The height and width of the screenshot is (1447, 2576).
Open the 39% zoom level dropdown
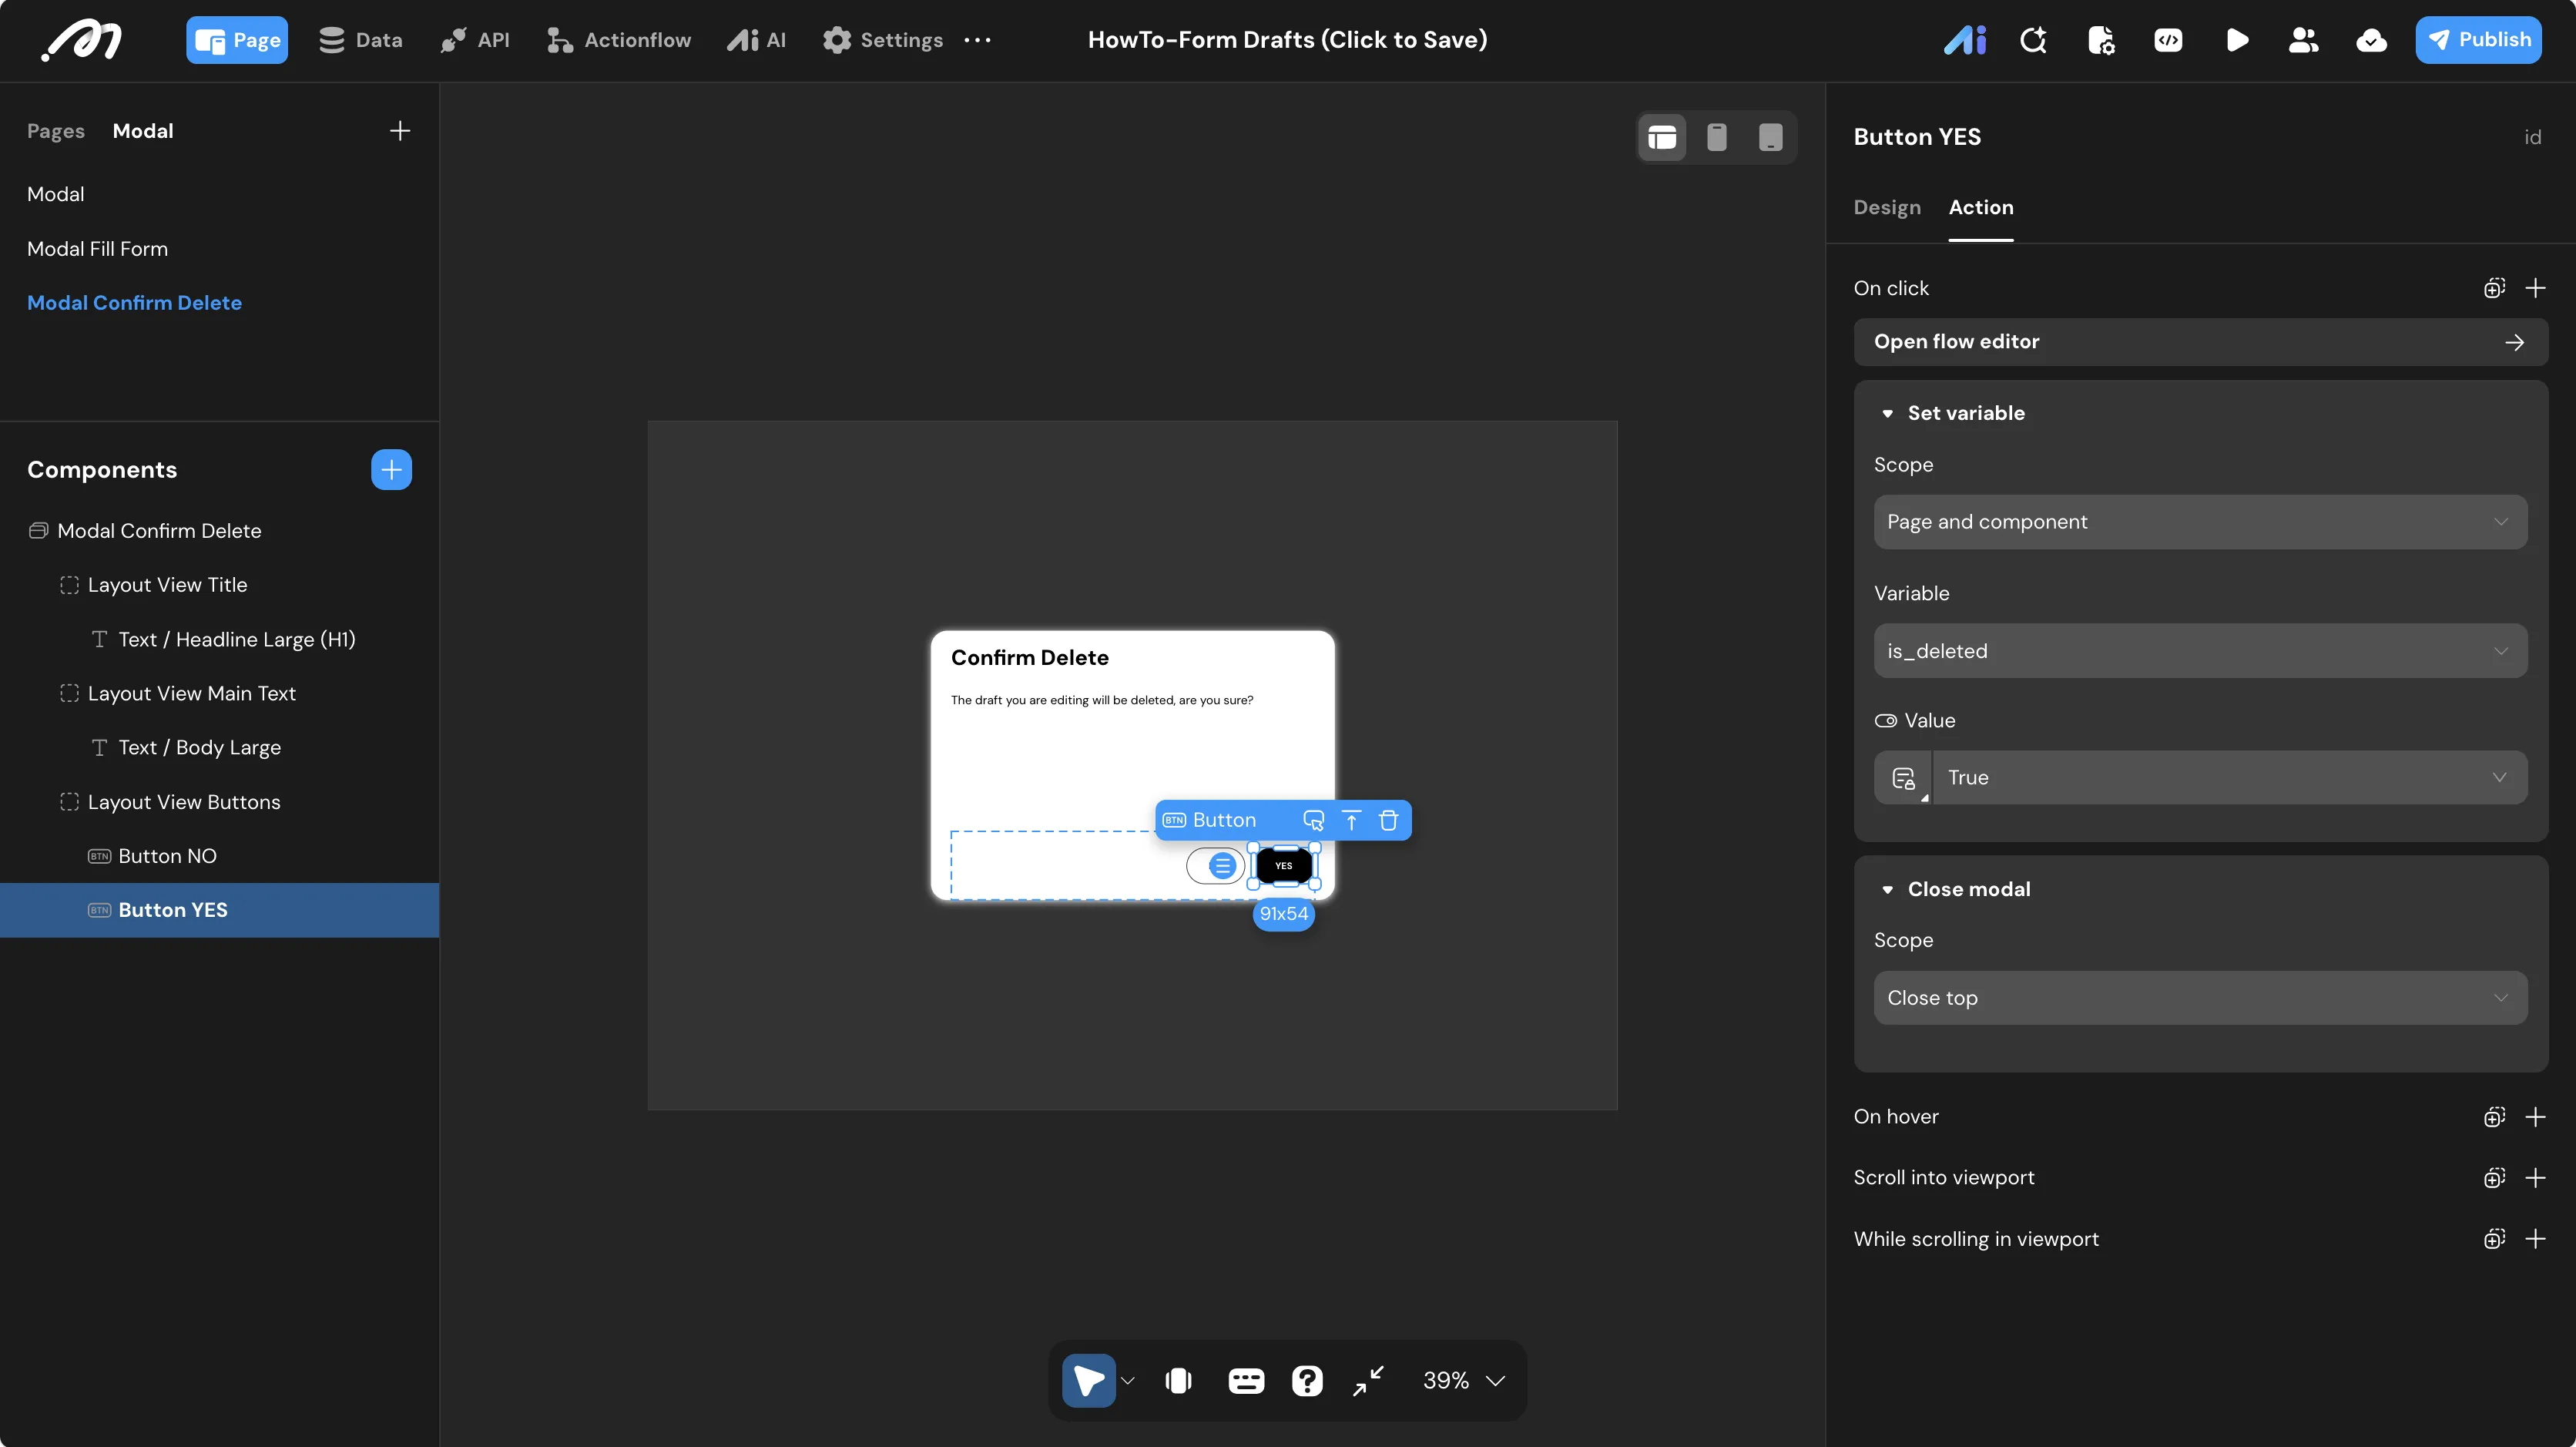[x=1464, y=1380]
